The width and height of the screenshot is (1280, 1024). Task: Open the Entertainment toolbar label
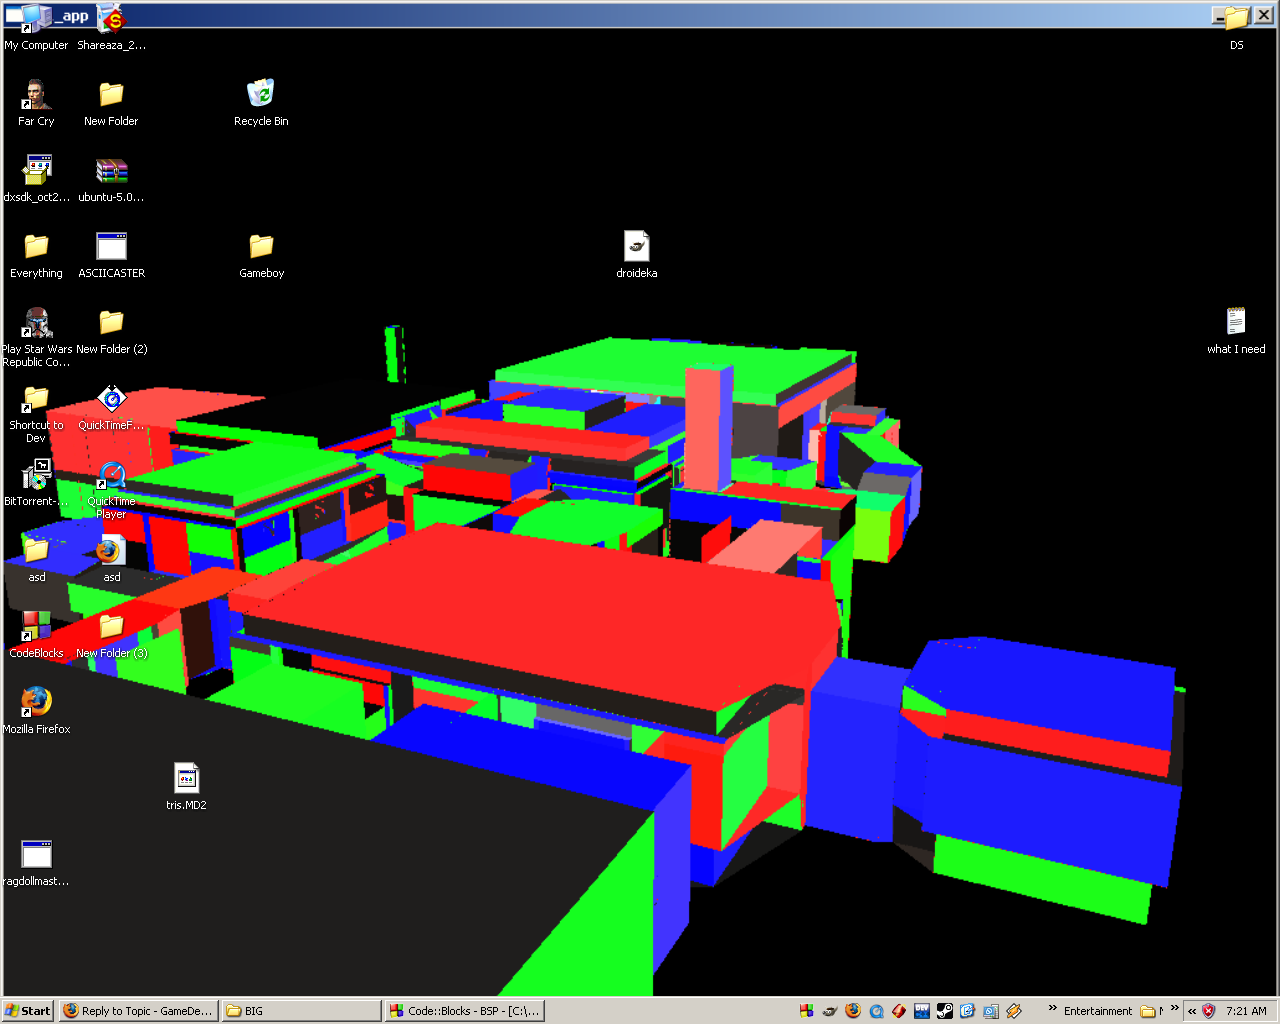(x=1098, y=1011)
